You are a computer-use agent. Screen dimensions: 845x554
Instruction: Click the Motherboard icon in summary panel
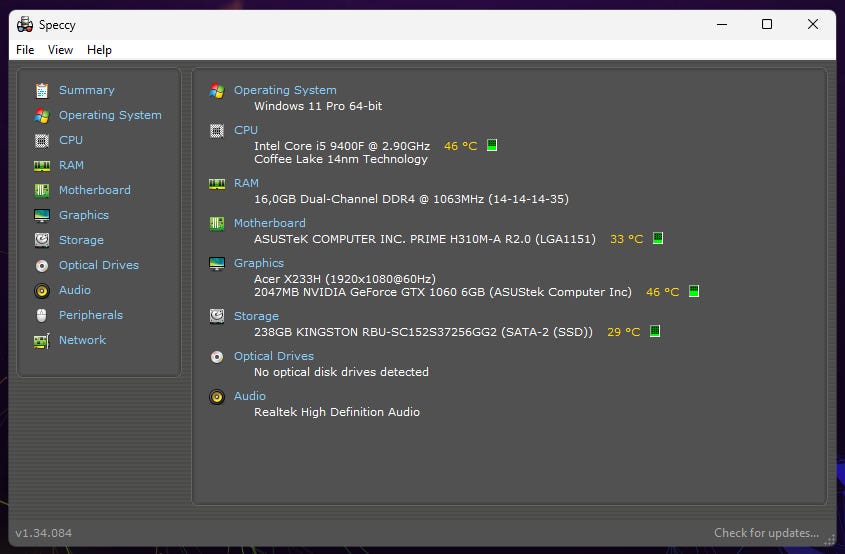coord(217,223)
